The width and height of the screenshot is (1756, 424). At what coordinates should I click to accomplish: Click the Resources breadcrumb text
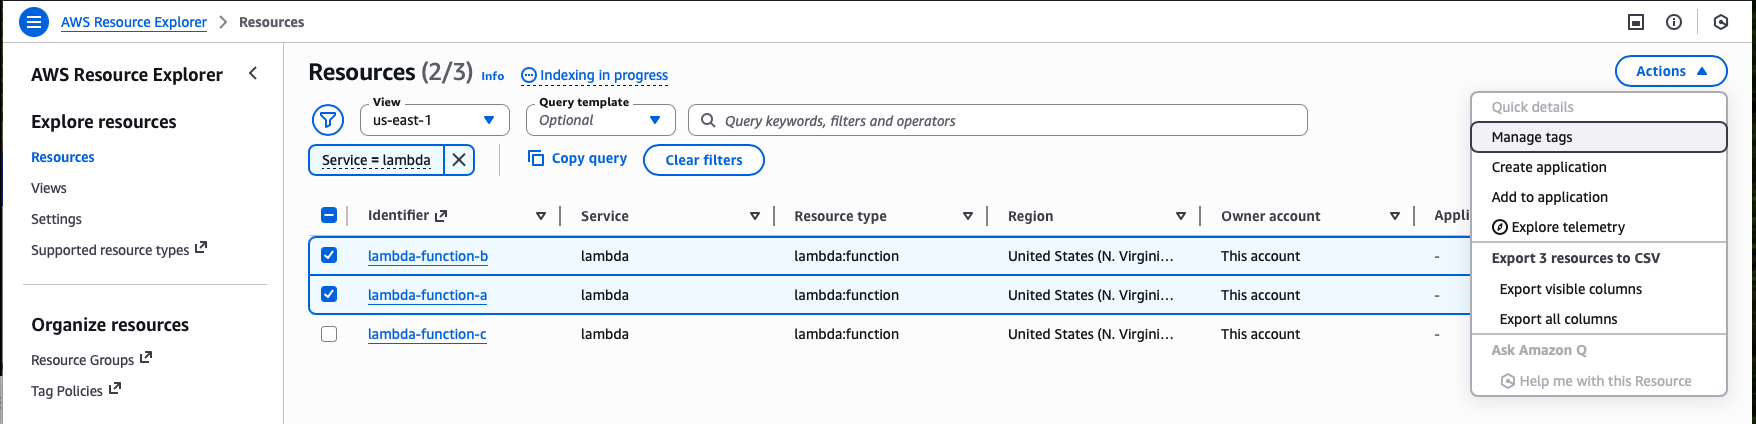pos(271,22)
